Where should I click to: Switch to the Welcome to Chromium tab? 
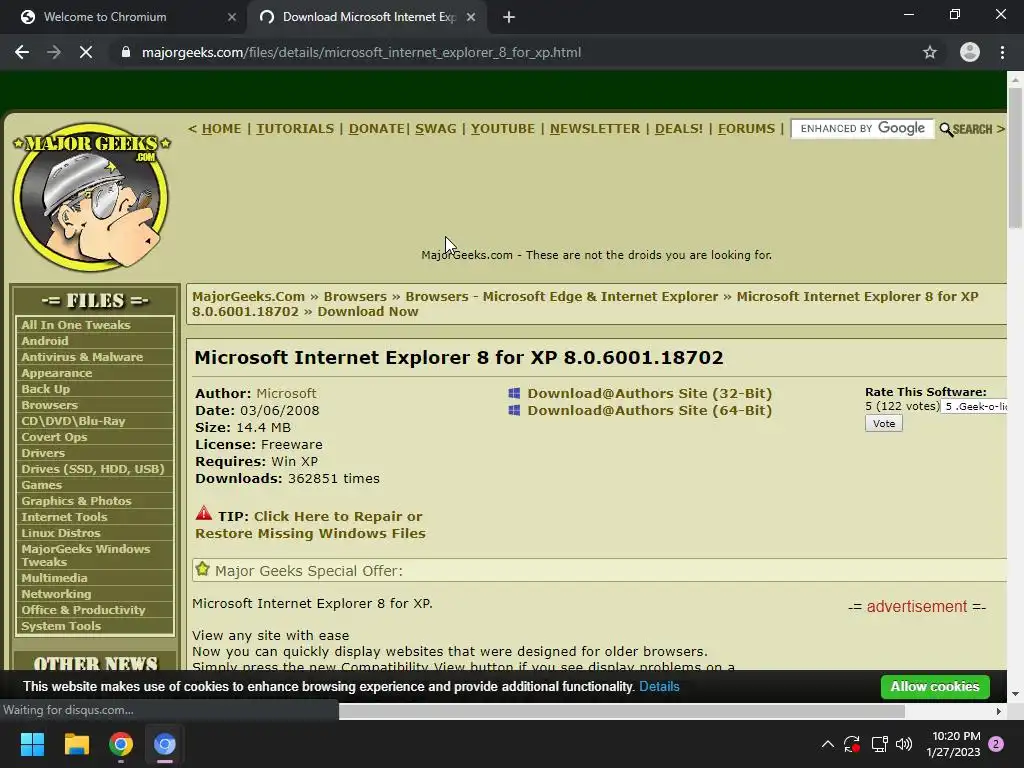point(124,17)
